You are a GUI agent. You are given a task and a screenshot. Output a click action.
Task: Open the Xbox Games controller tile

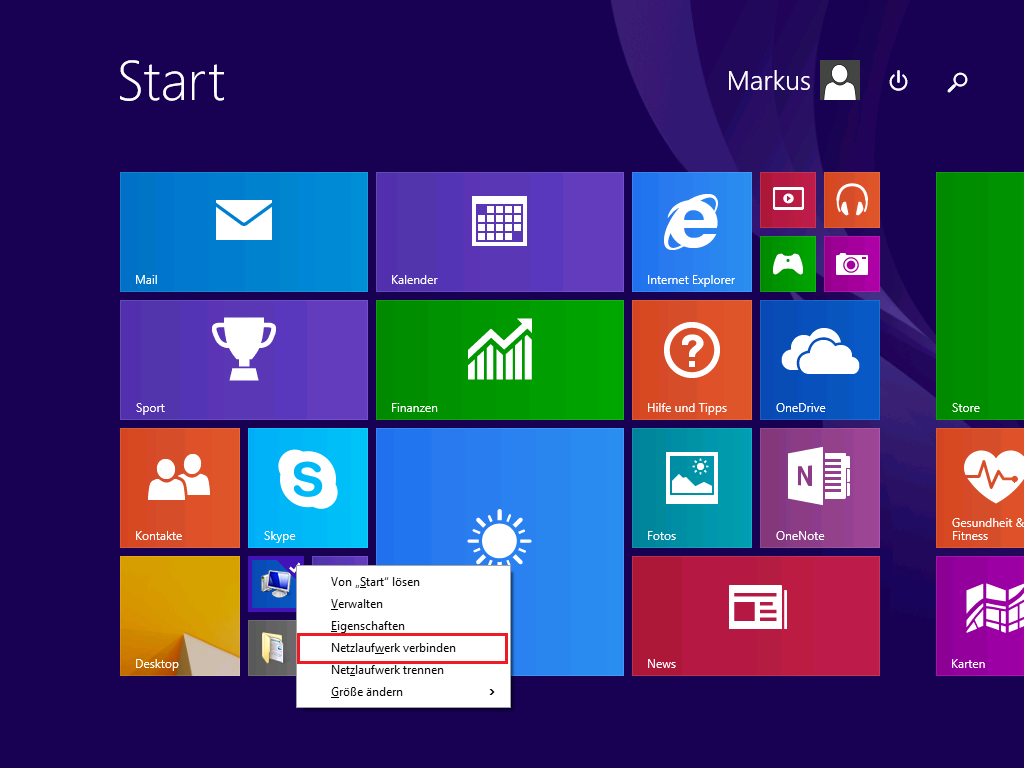788,264
